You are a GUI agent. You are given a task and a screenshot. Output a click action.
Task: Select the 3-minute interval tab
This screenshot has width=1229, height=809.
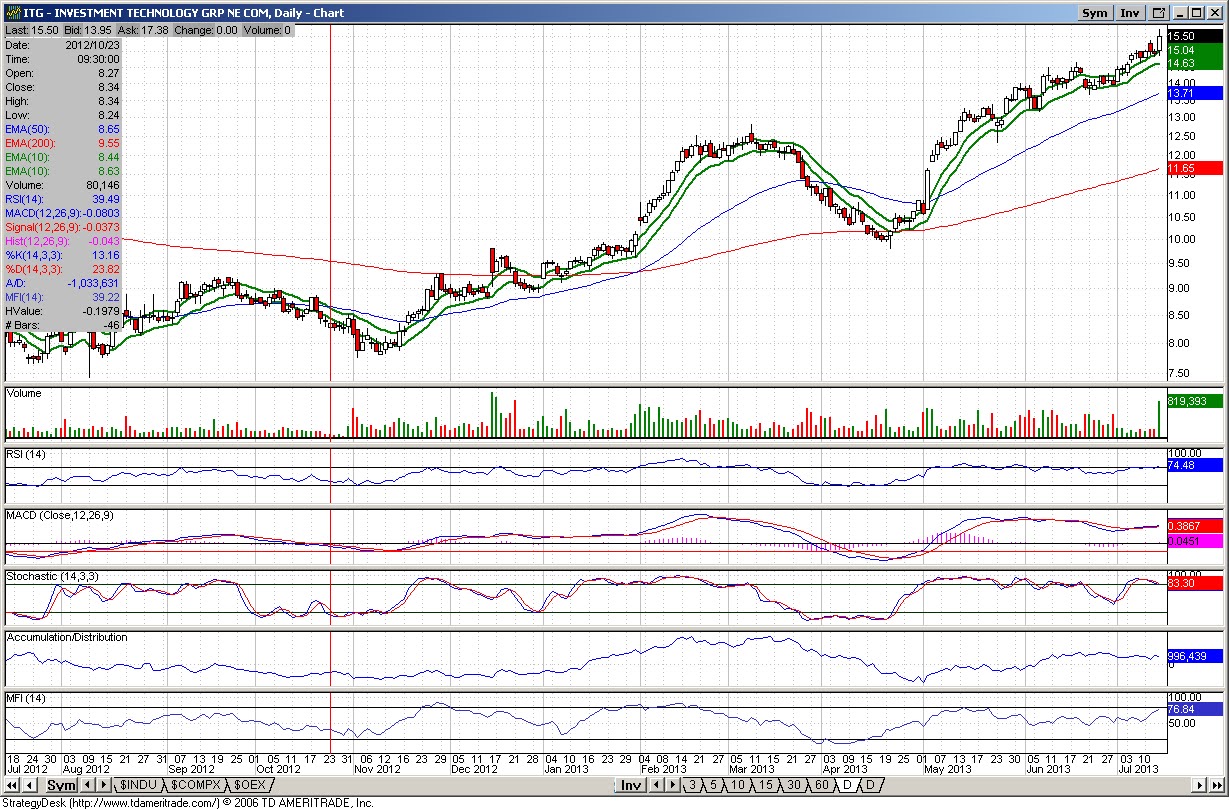tap(692, 786)
